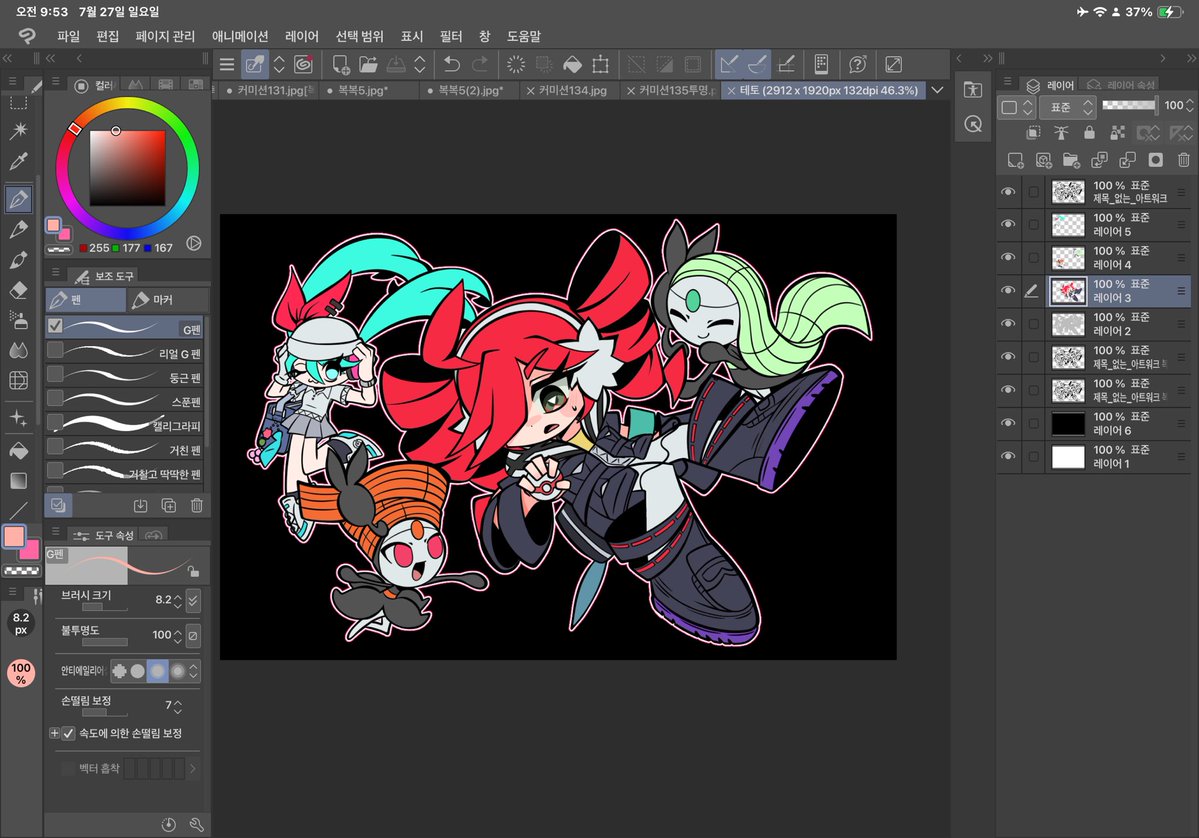Open file with the folder icon in command bar
Image resolution: width=1199 pixels, height=838 pixels.
pos(369,64)
